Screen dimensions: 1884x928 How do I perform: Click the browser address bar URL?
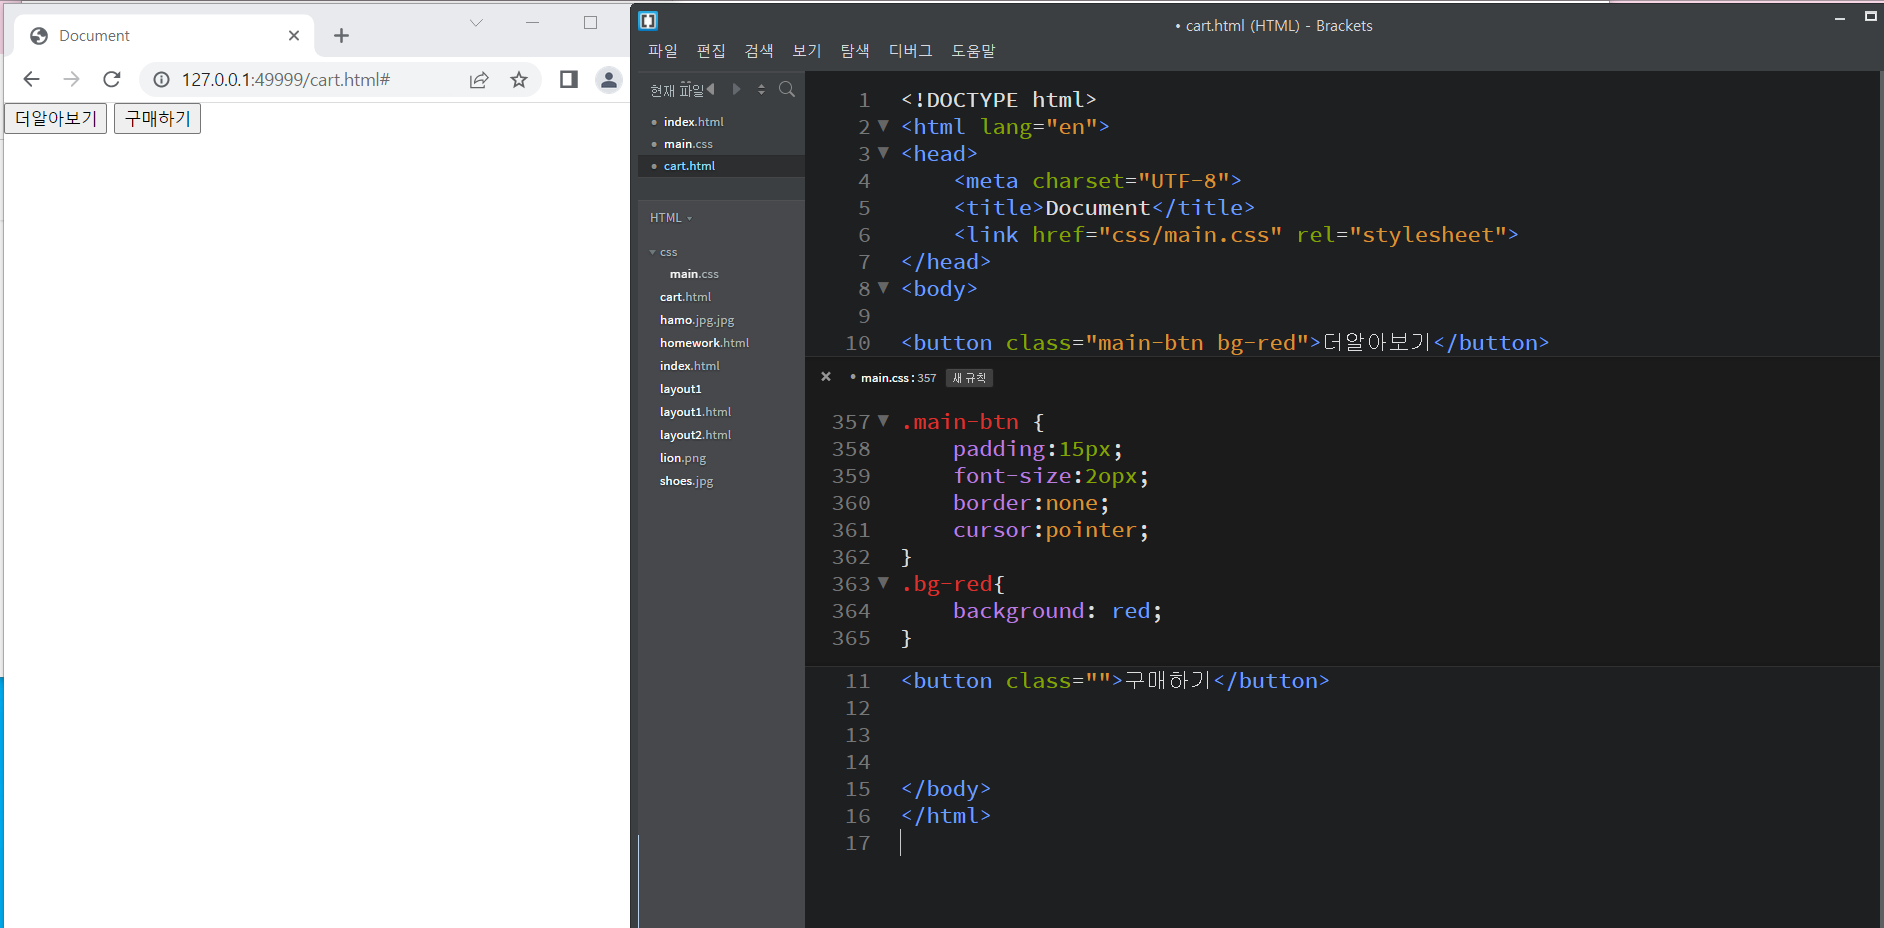(x=286, y=80)
